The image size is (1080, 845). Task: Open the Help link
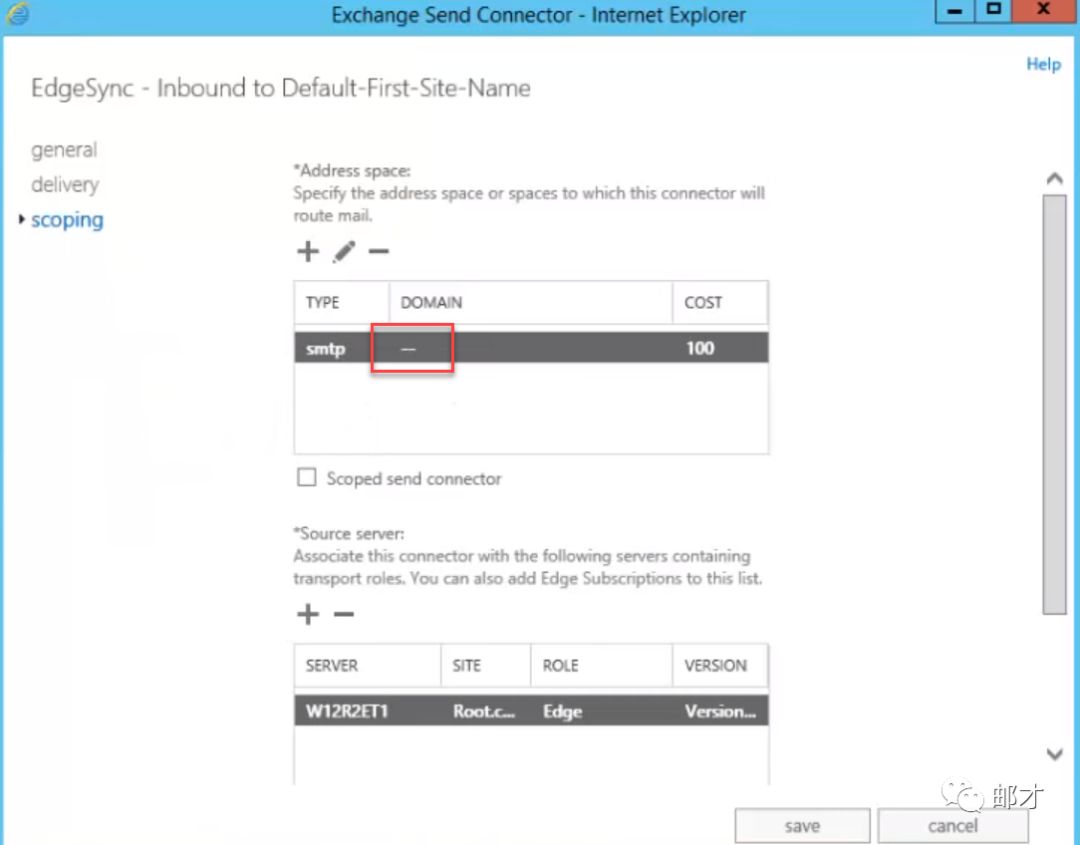click(1043, 64)
